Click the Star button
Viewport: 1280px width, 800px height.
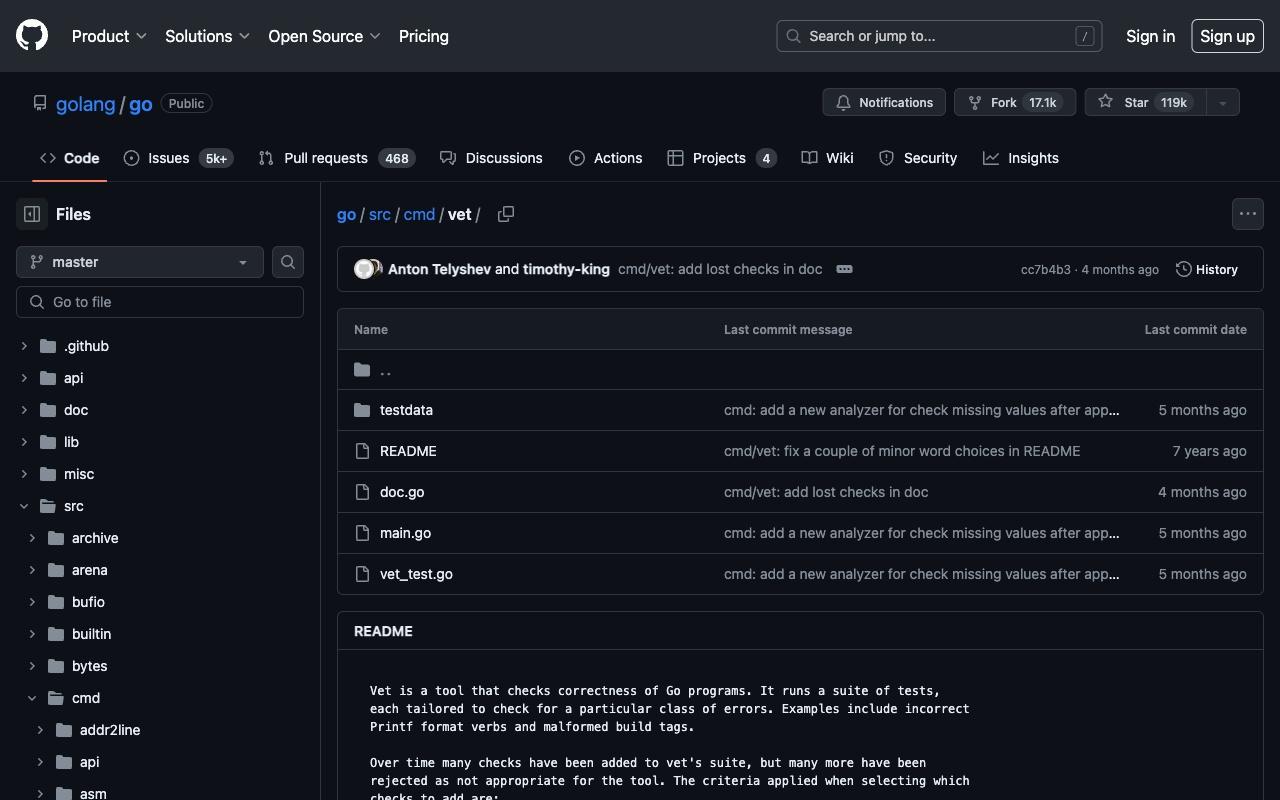[x=1146, y=102]
